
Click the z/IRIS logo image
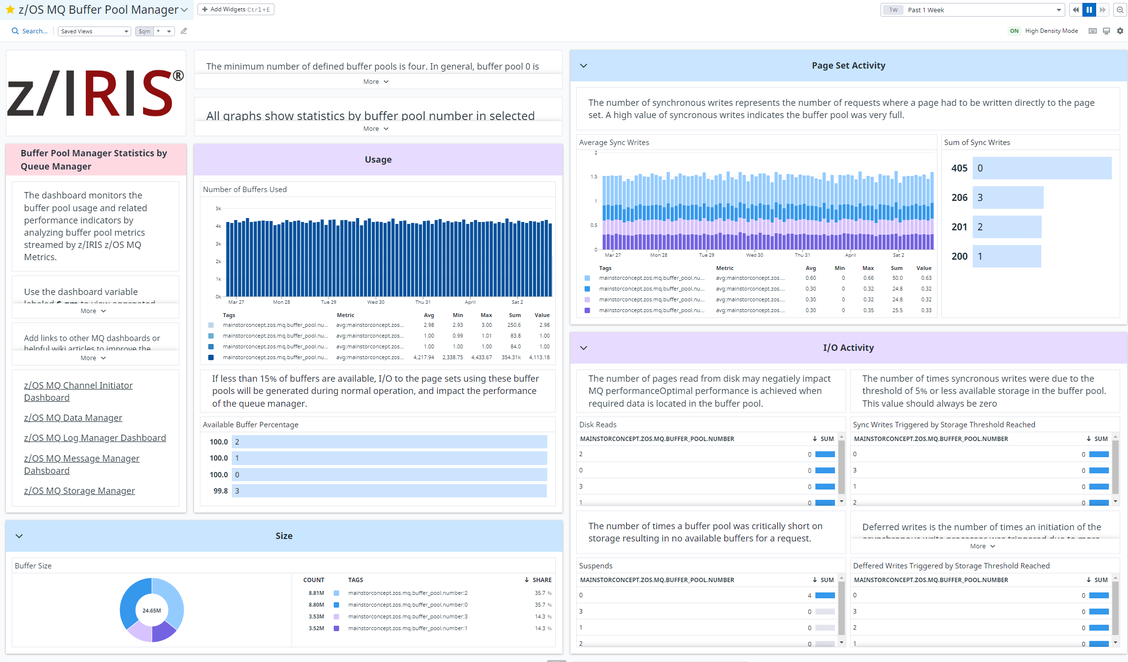(96, 93)
